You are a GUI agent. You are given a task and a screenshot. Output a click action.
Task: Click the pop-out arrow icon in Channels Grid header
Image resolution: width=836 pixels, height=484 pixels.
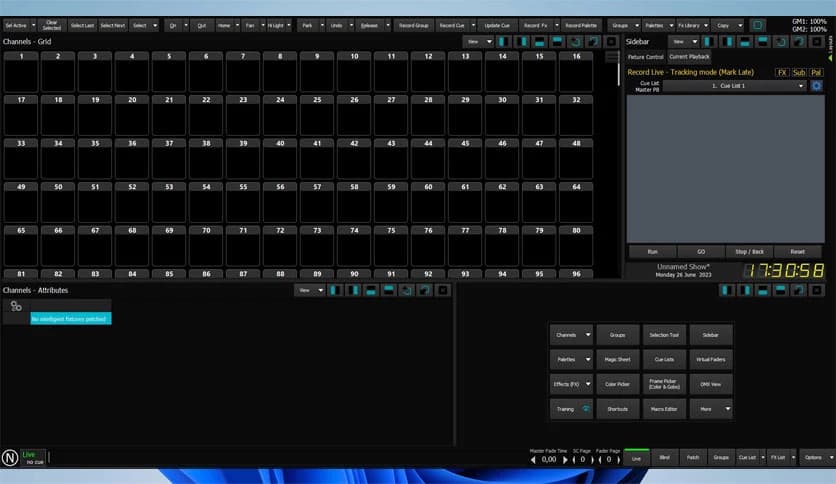click(x=593, y=42)
